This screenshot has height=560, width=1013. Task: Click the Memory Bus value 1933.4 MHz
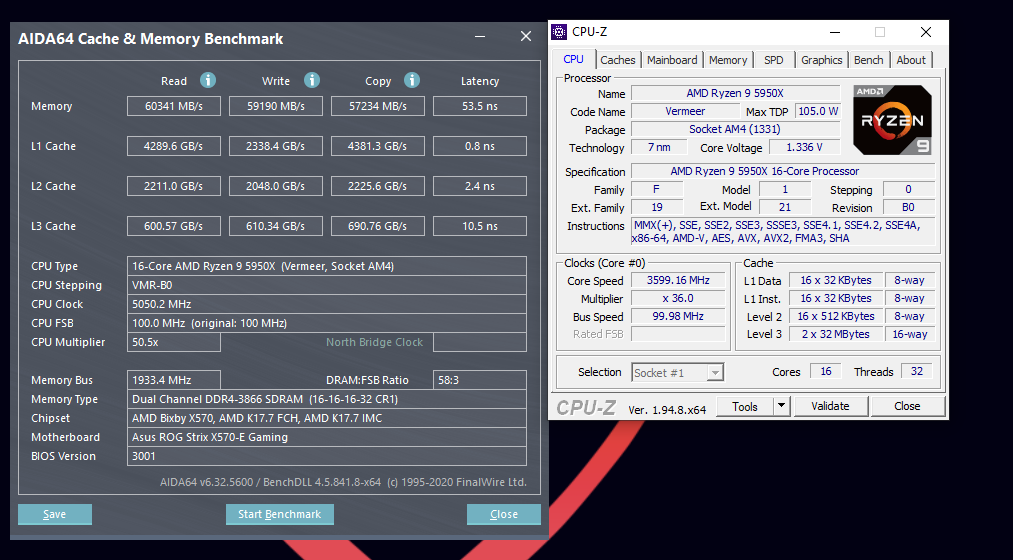[174, 380]
